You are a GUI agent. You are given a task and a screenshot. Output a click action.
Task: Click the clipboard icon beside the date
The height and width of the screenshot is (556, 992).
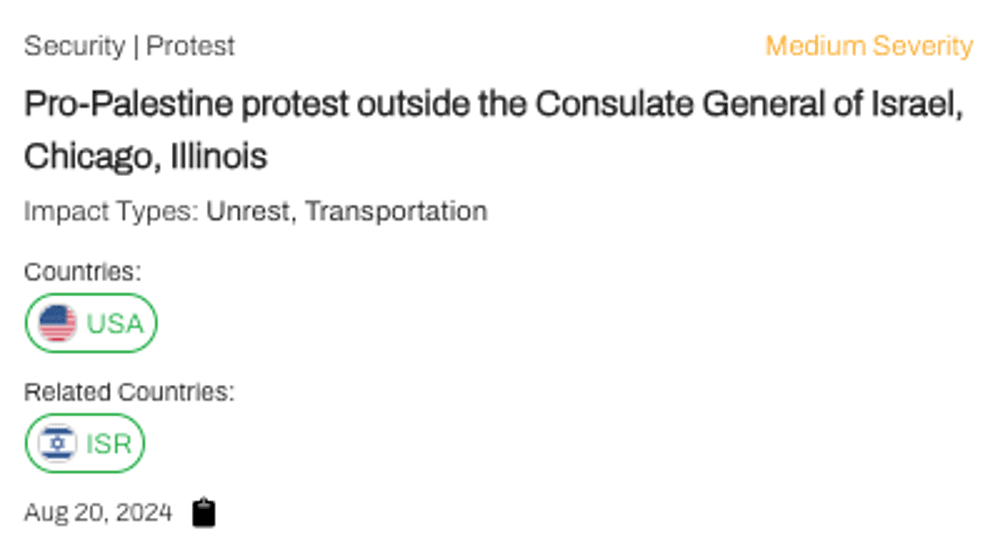[x=204, y=513]
